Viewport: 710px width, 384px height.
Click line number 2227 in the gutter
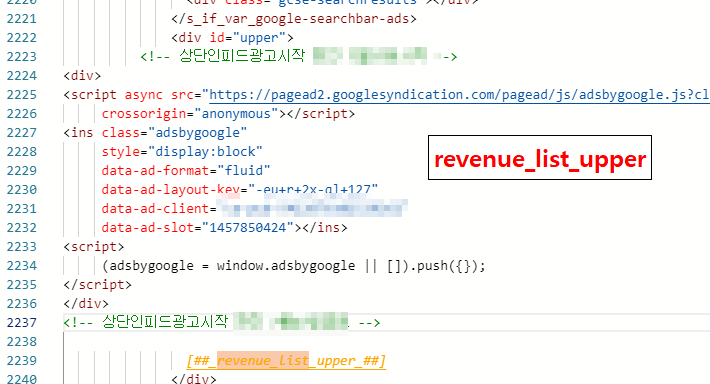(21, 133)
